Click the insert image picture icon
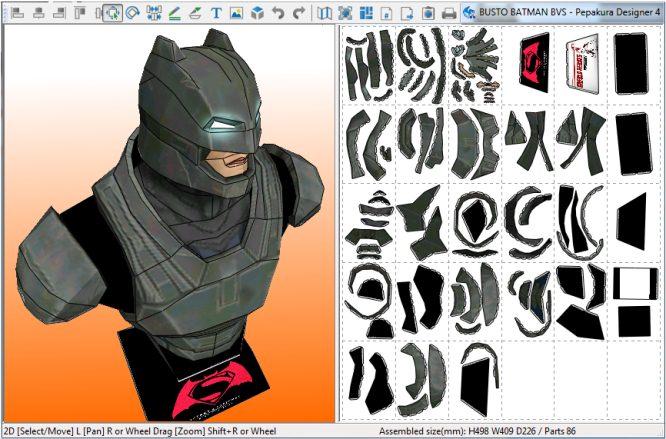666x439 pixels. [236, 13]
